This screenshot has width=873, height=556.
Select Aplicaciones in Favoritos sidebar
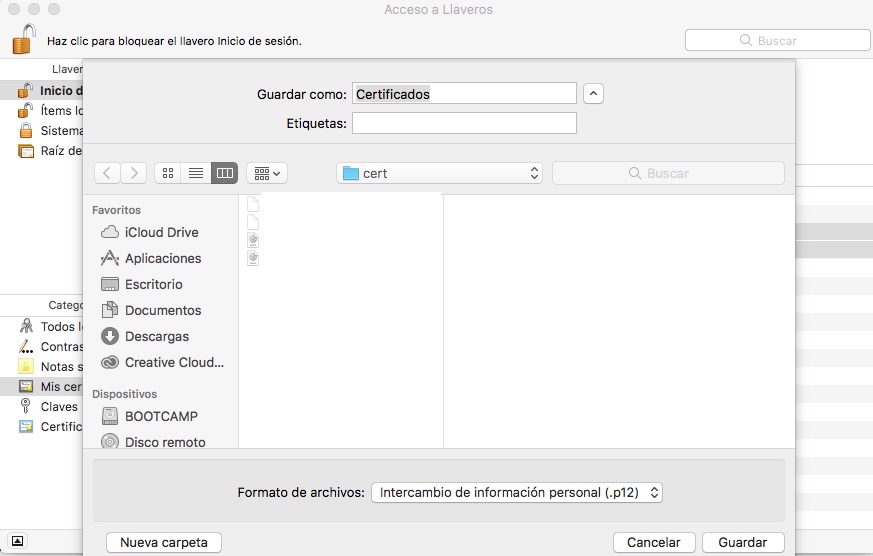tap(162, 258)
